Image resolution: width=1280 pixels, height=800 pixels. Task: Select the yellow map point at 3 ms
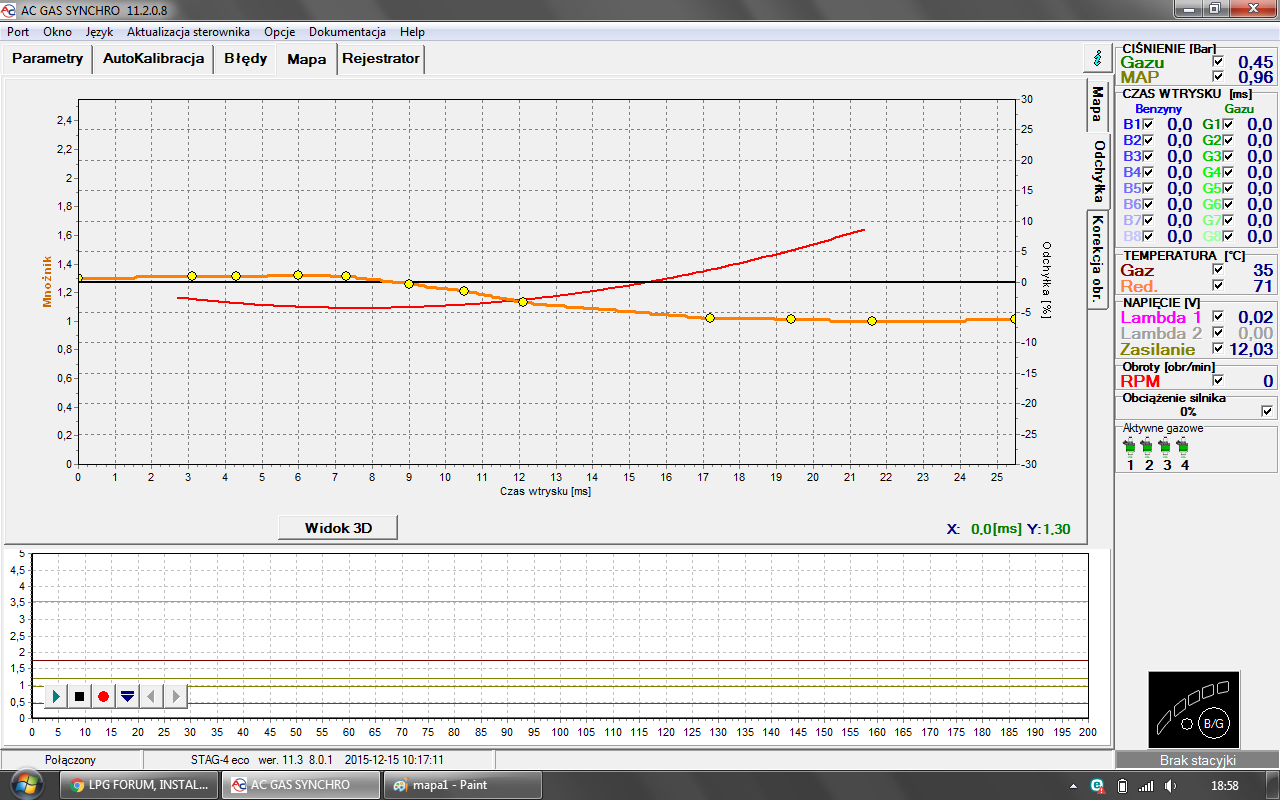(x=191, y=276)
